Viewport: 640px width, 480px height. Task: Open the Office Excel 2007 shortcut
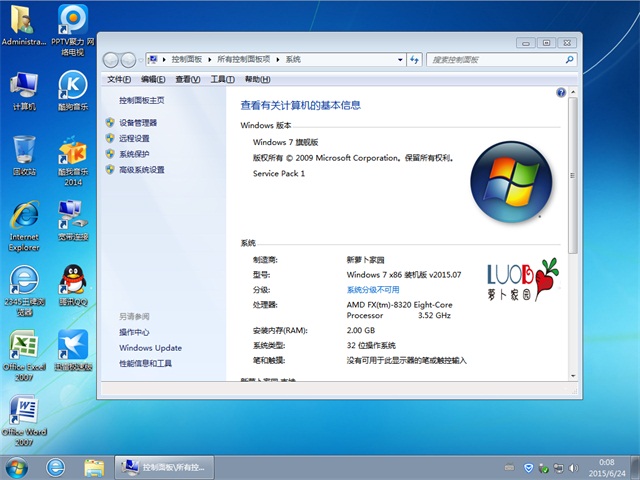(24, 355)
